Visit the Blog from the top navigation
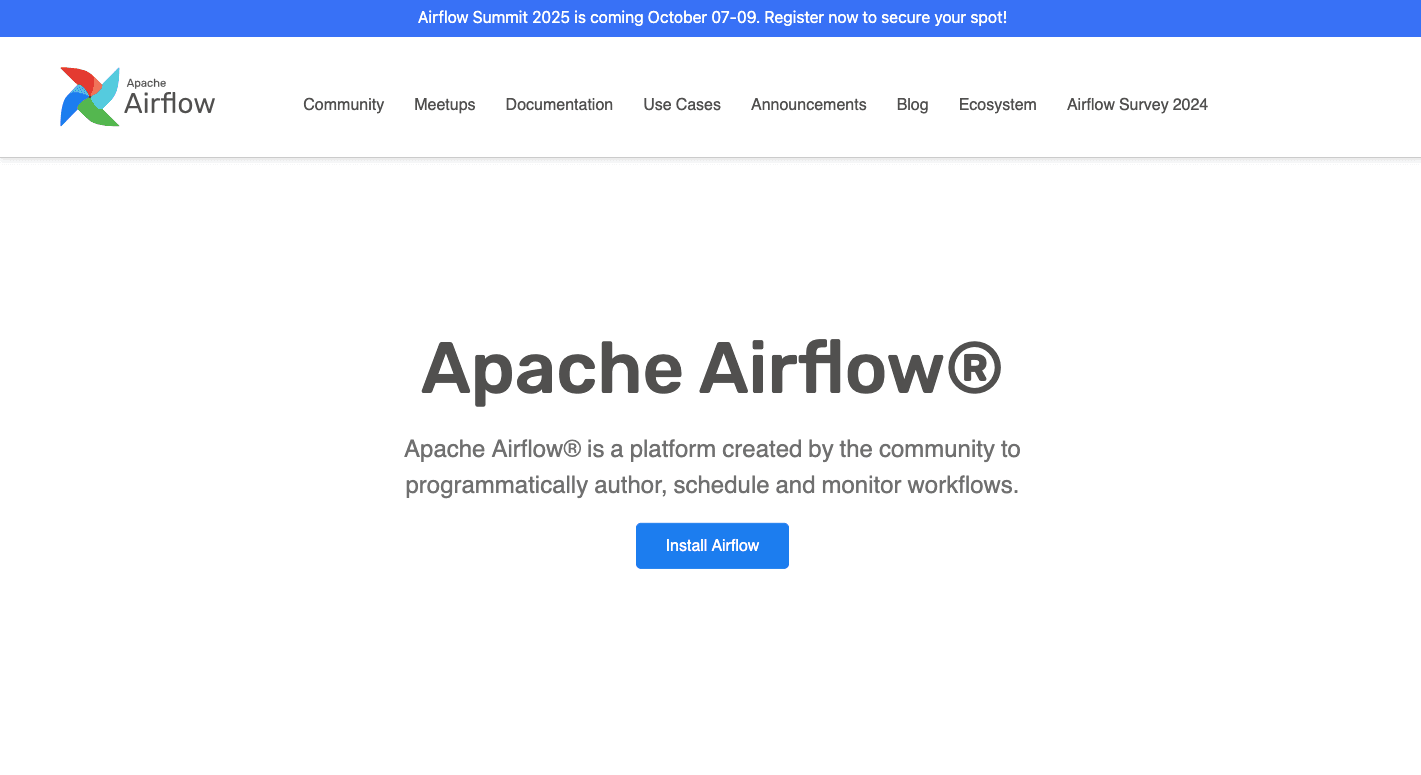 point(912,105)
